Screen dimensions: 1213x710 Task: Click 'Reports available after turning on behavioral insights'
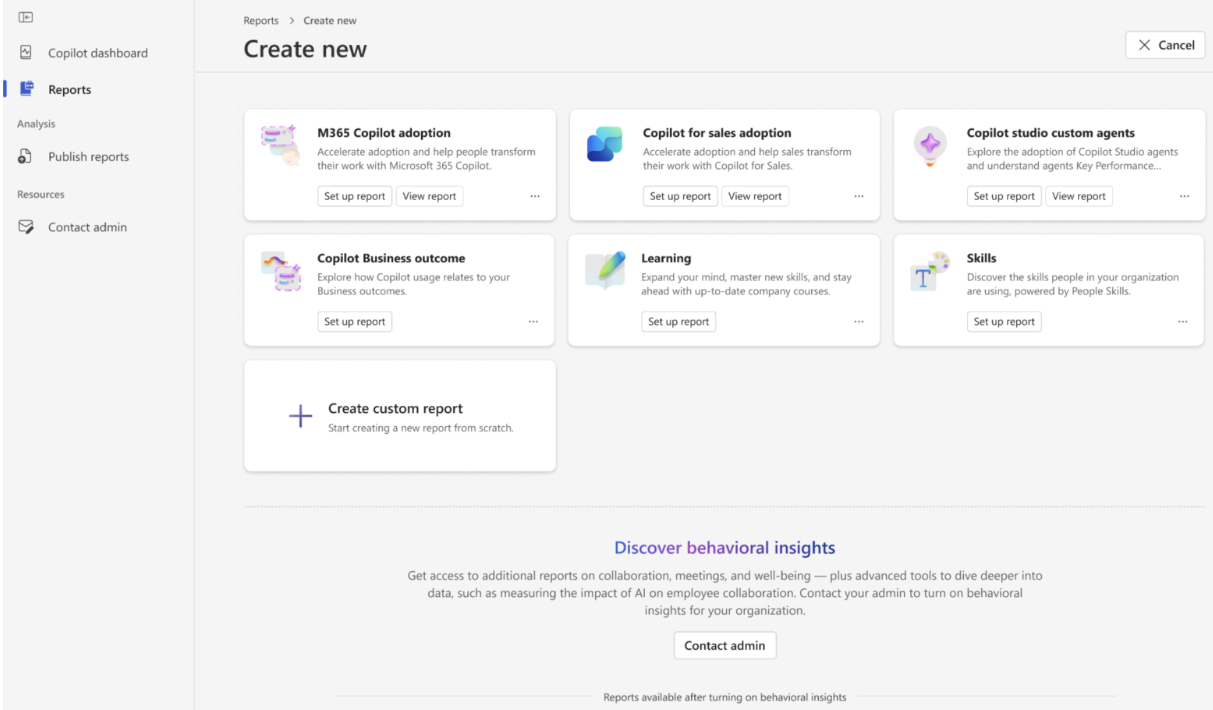click(x=725, y=698)
